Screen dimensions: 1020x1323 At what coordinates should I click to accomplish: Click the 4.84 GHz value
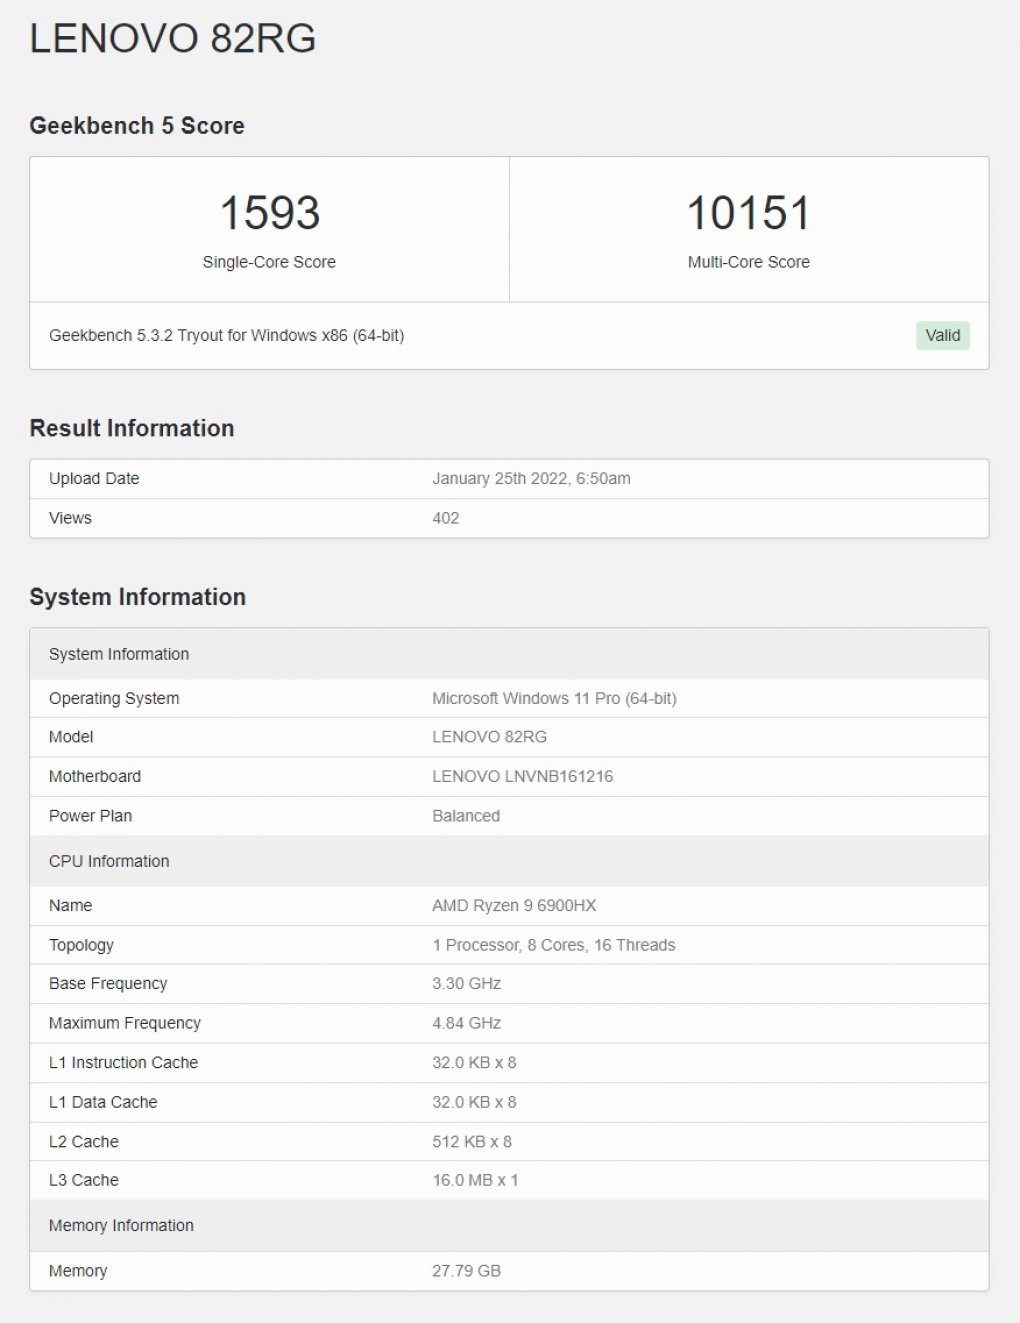466,1023
